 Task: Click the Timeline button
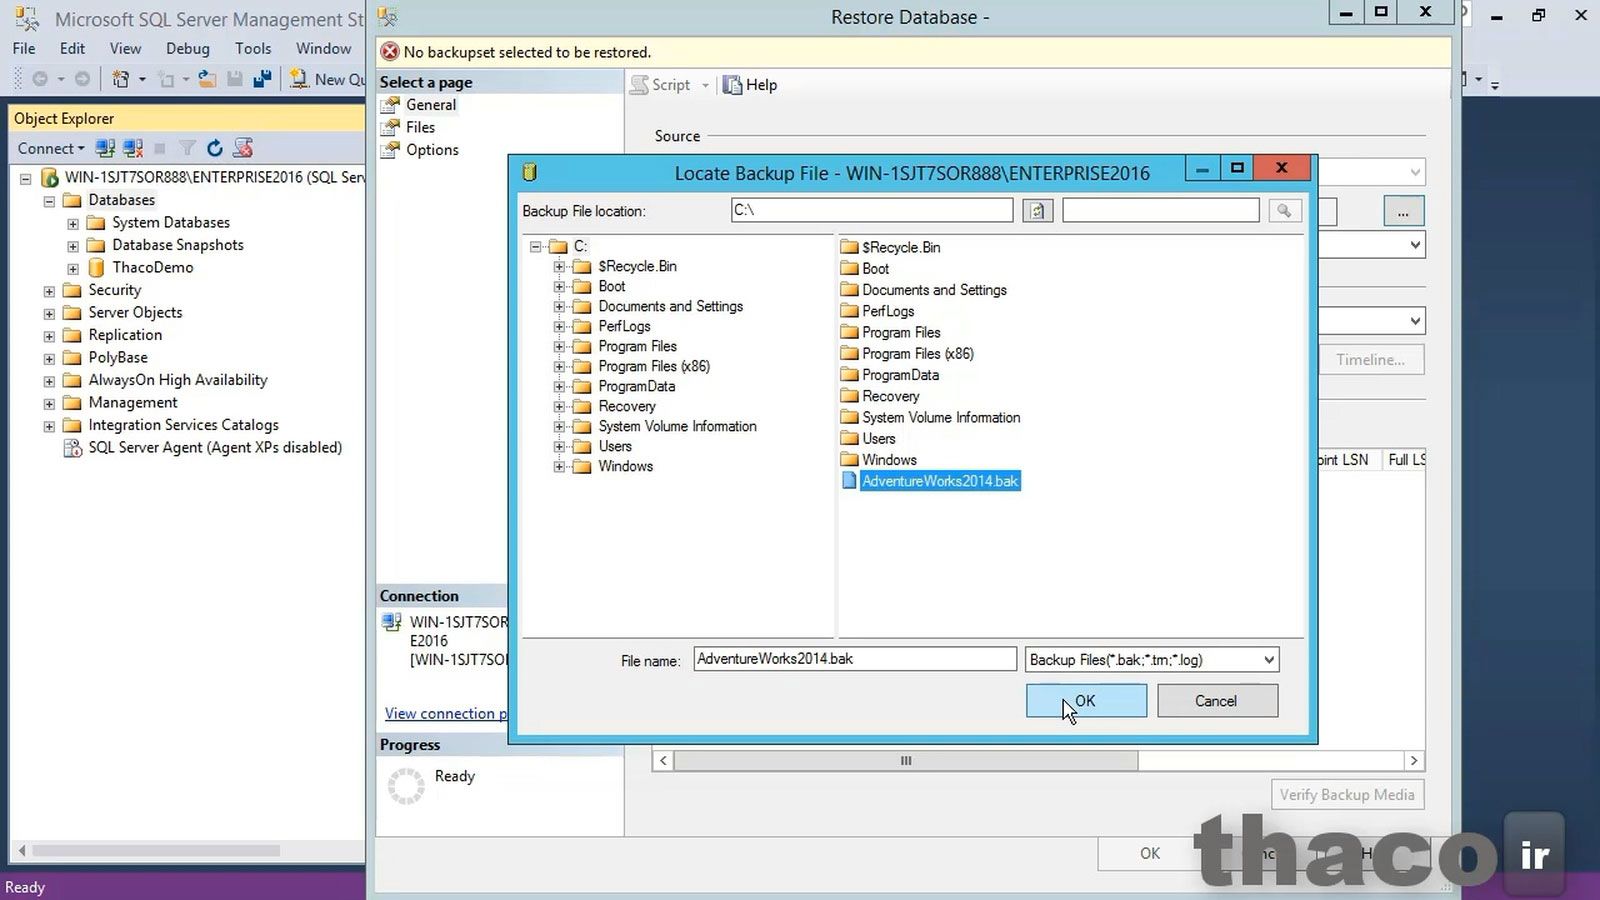click(x=1370, y=360)
